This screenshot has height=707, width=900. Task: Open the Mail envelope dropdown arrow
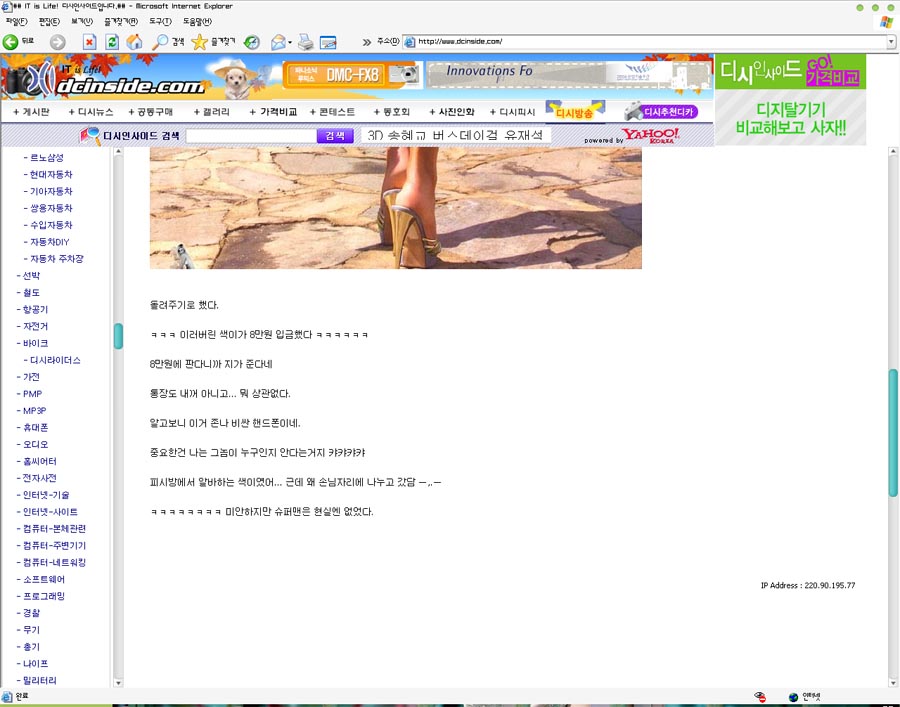click(290, 42)
